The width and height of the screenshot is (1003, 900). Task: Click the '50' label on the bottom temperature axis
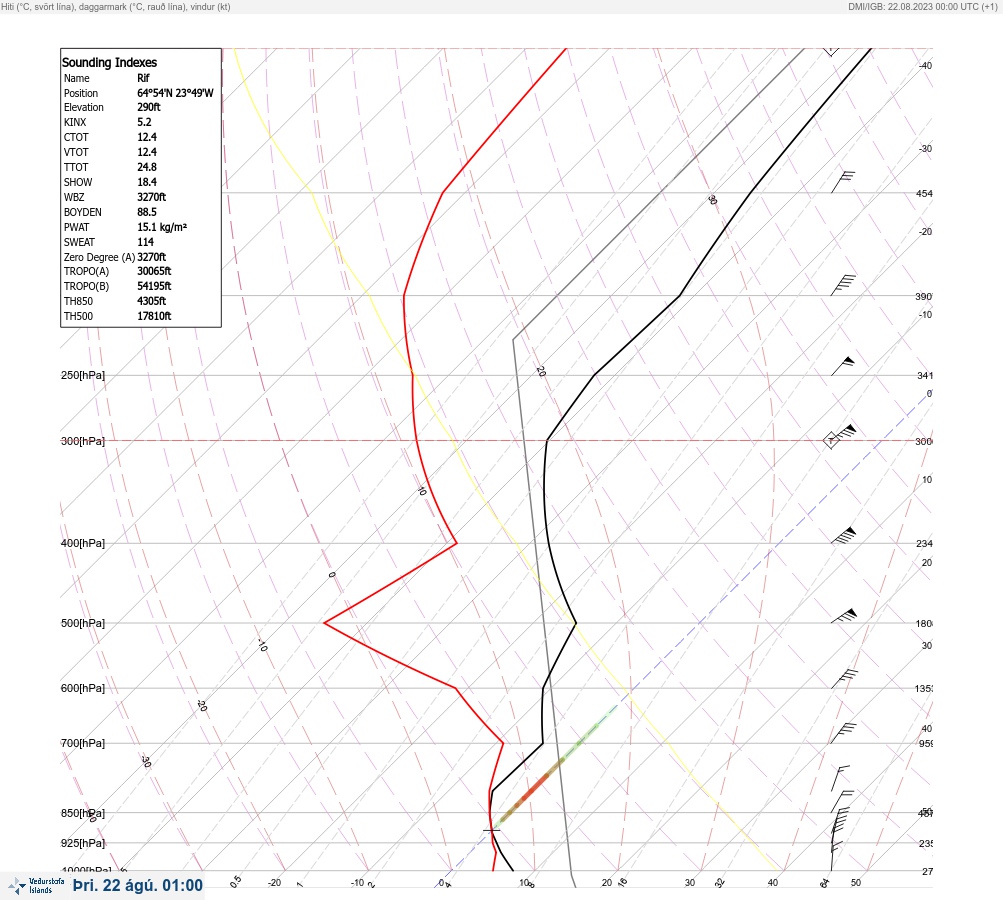pyautogui.click(x=856, y=883)
